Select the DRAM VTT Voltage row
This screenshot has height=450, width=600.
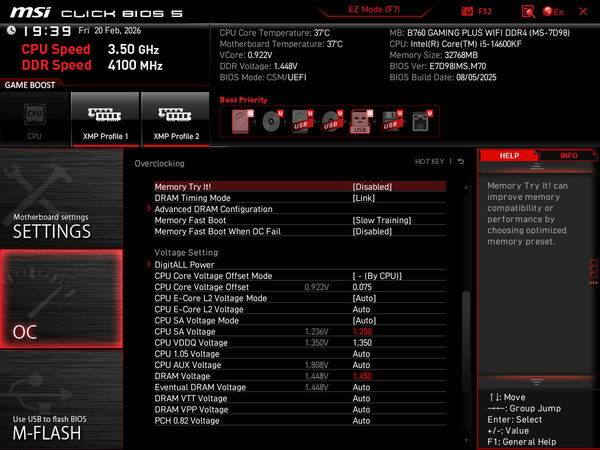coord(300,398)
